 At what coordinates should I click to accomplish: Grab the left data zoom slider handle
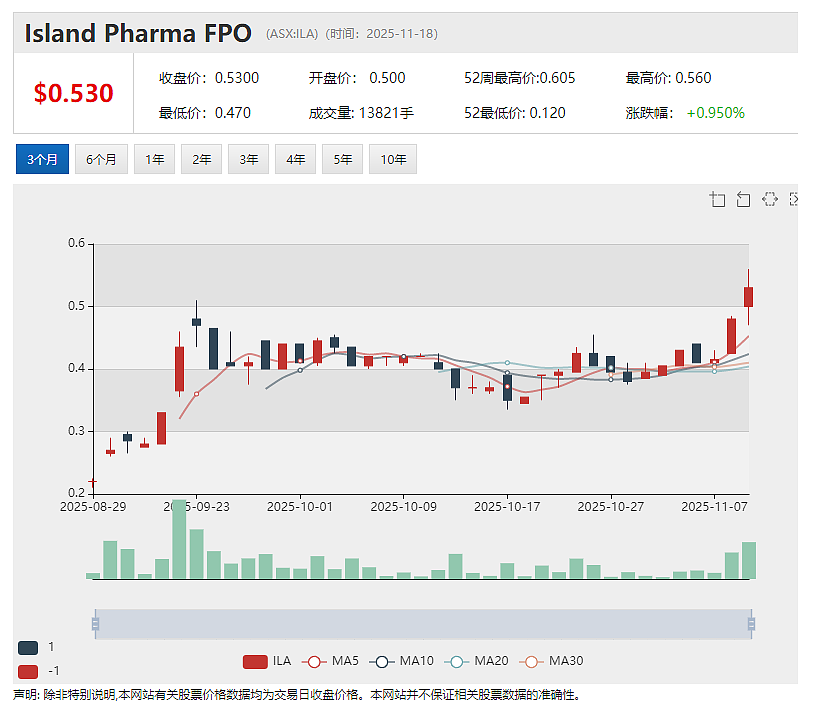(95, 624)
